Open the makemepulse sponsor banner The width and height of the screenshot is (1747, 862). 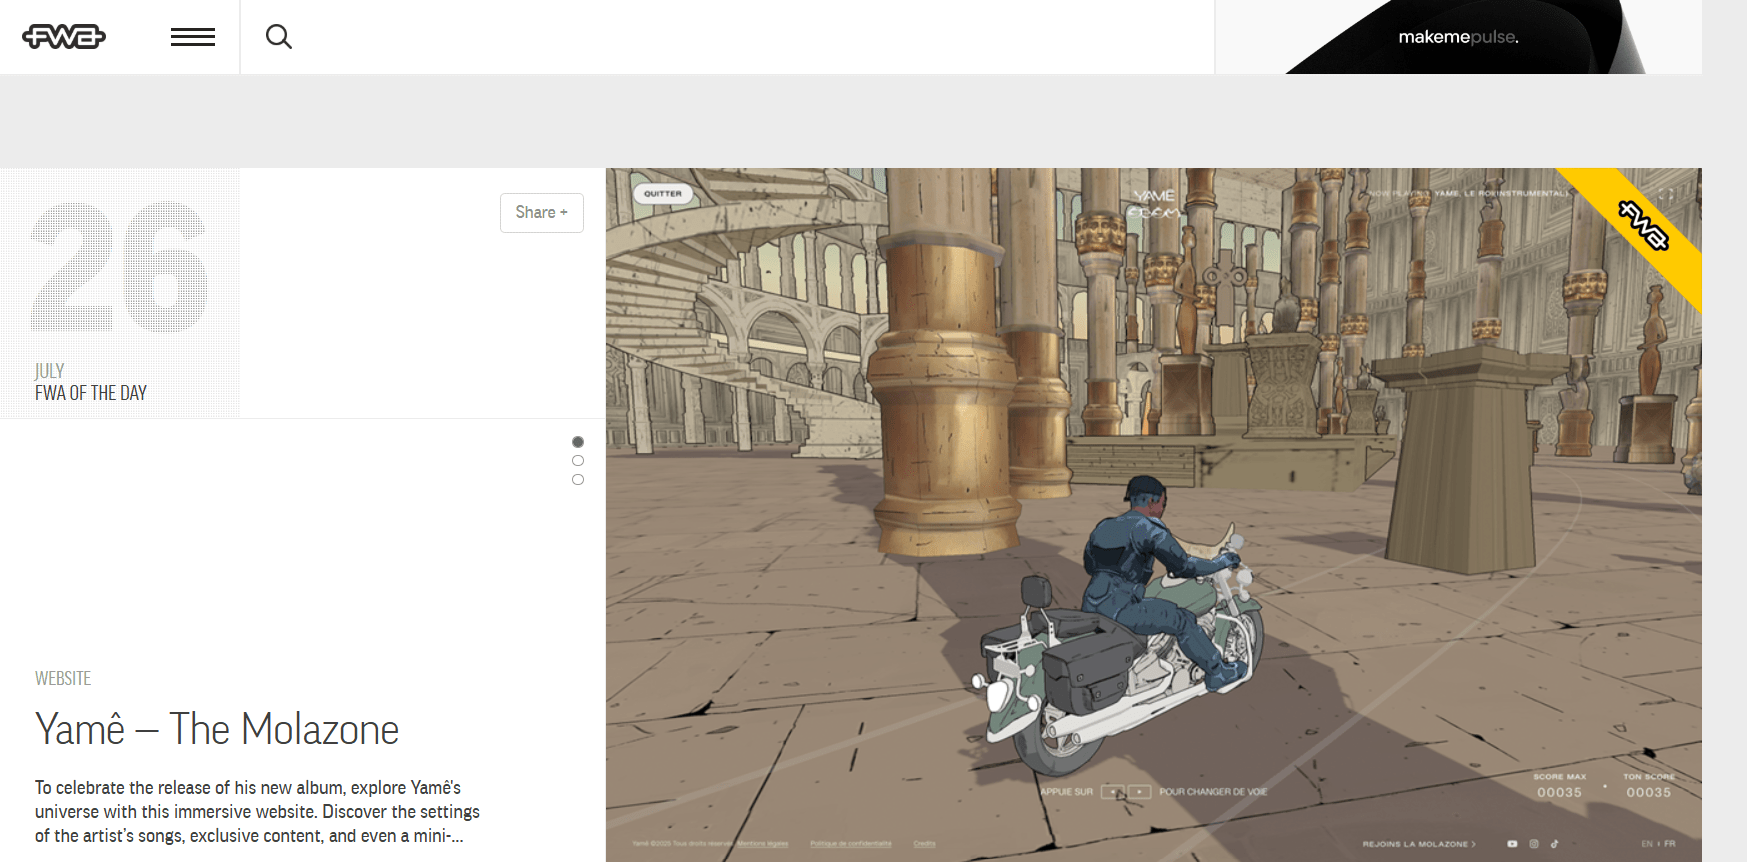(1458, 37)
